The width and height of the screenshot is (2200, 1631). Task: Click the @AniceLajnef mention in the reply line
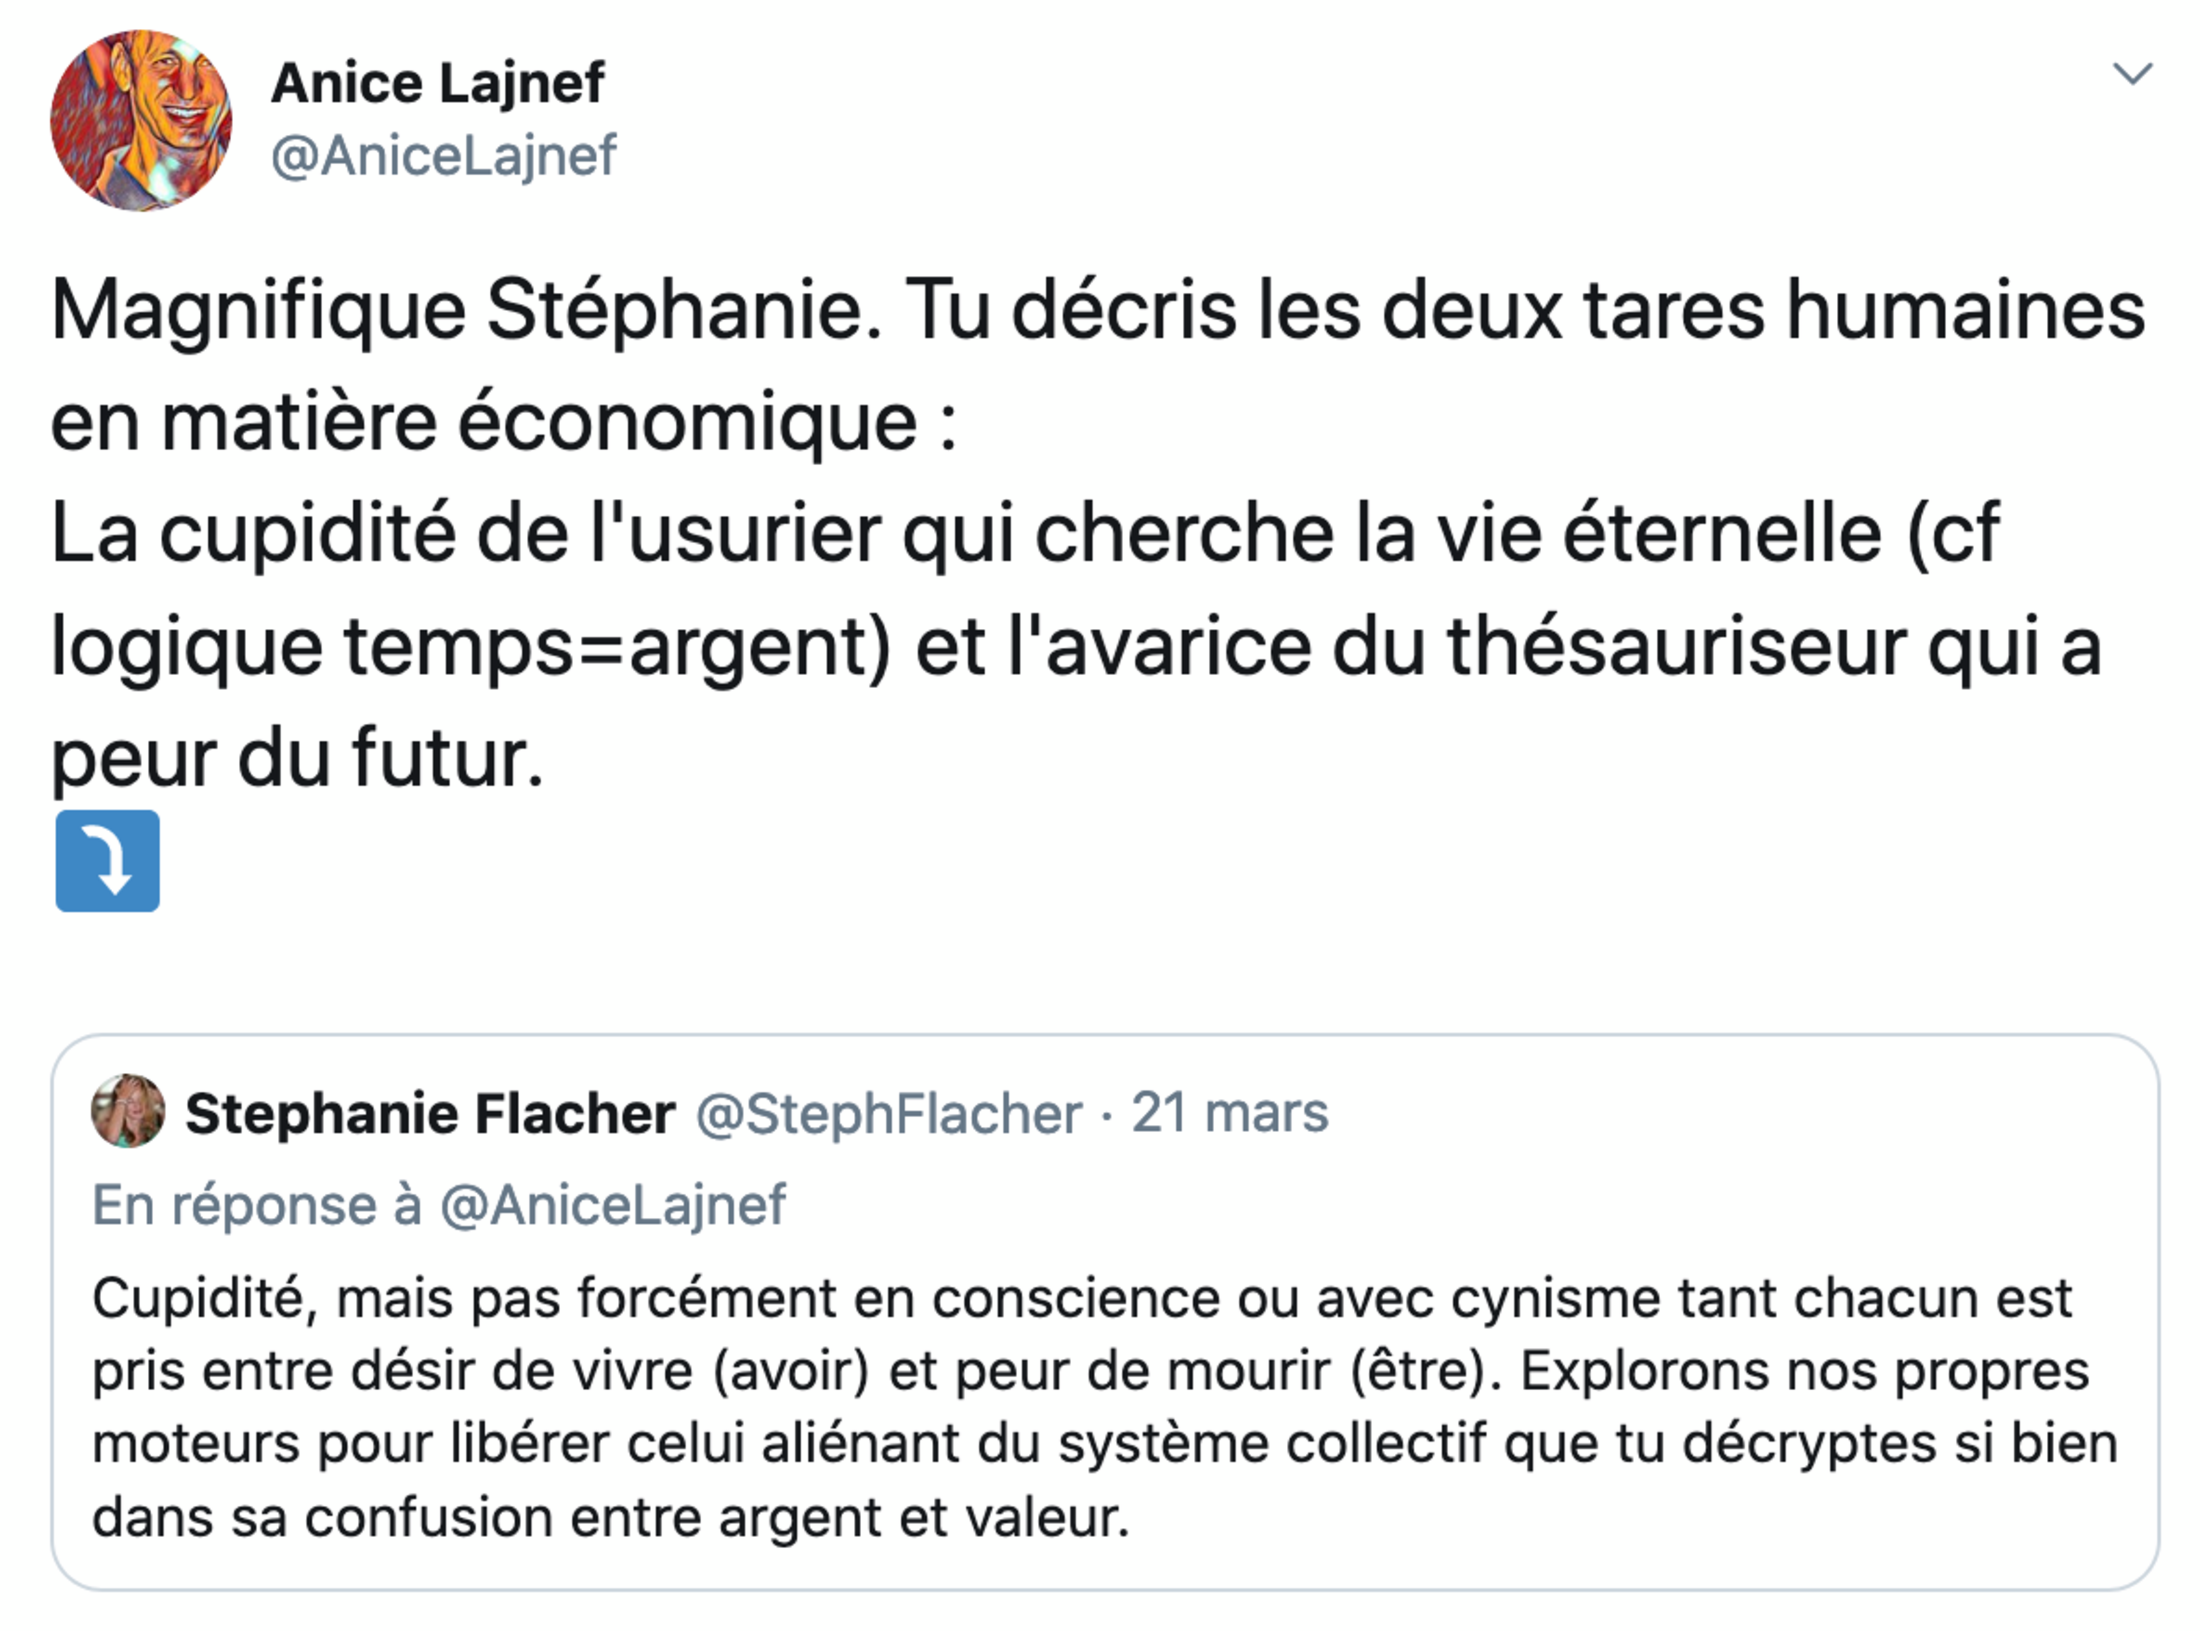point(613,1204)
